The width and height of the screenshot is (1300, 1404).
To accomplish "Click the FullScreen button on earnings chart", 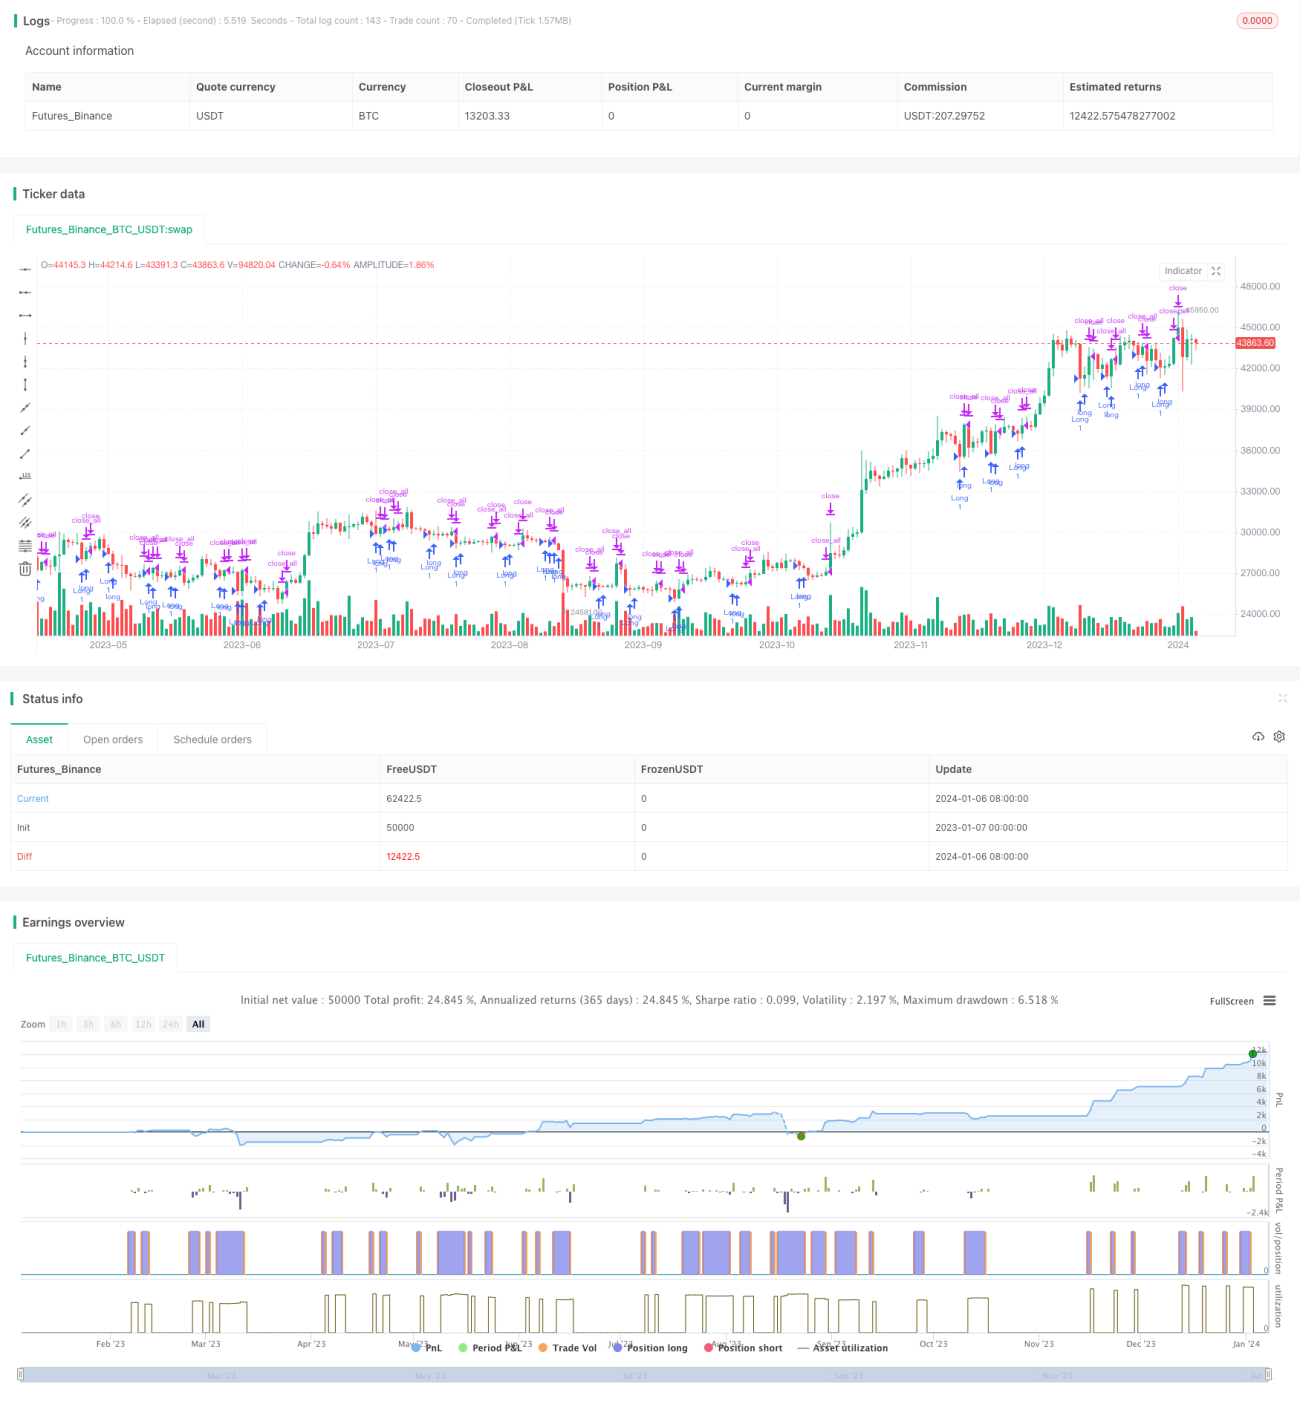I will tap(1231, 1001).
